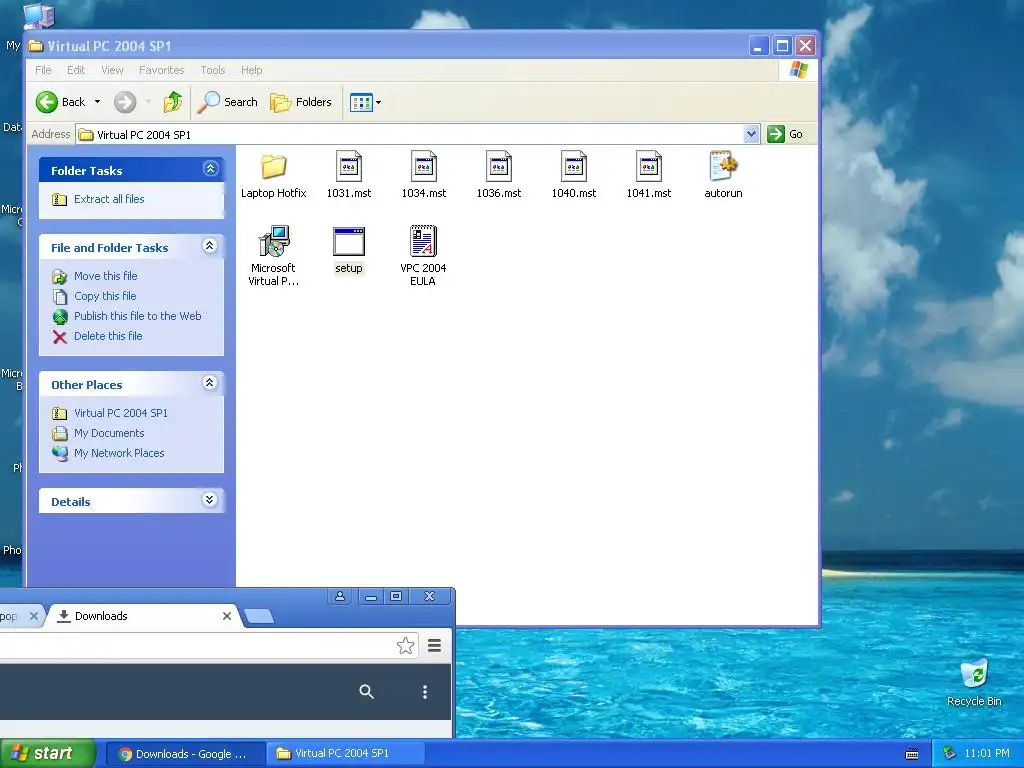Click the keyboard icon in the taskbar
Screen dimensions: 1024x768
coord(912,754)
